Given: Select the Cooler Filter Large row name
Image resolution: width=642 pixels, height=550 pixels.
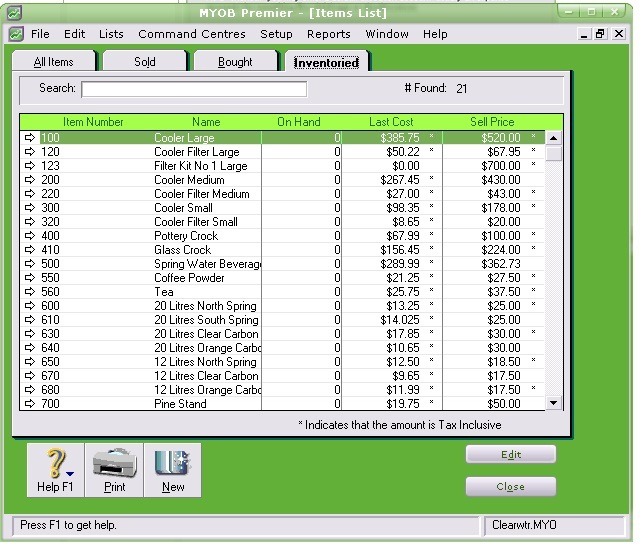Looking at the screenshot, I should click(197, 152).
